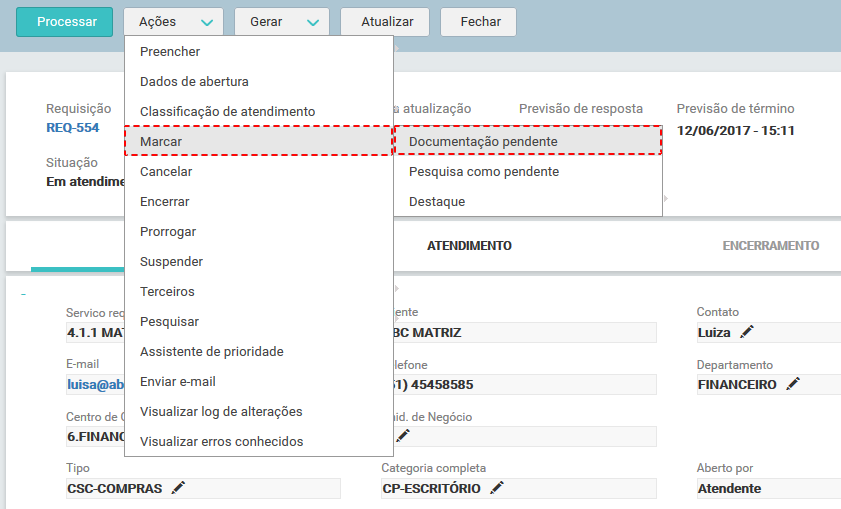Click the Aberto por Atendente field
841x509 pixels.
[x=769, y=489]
